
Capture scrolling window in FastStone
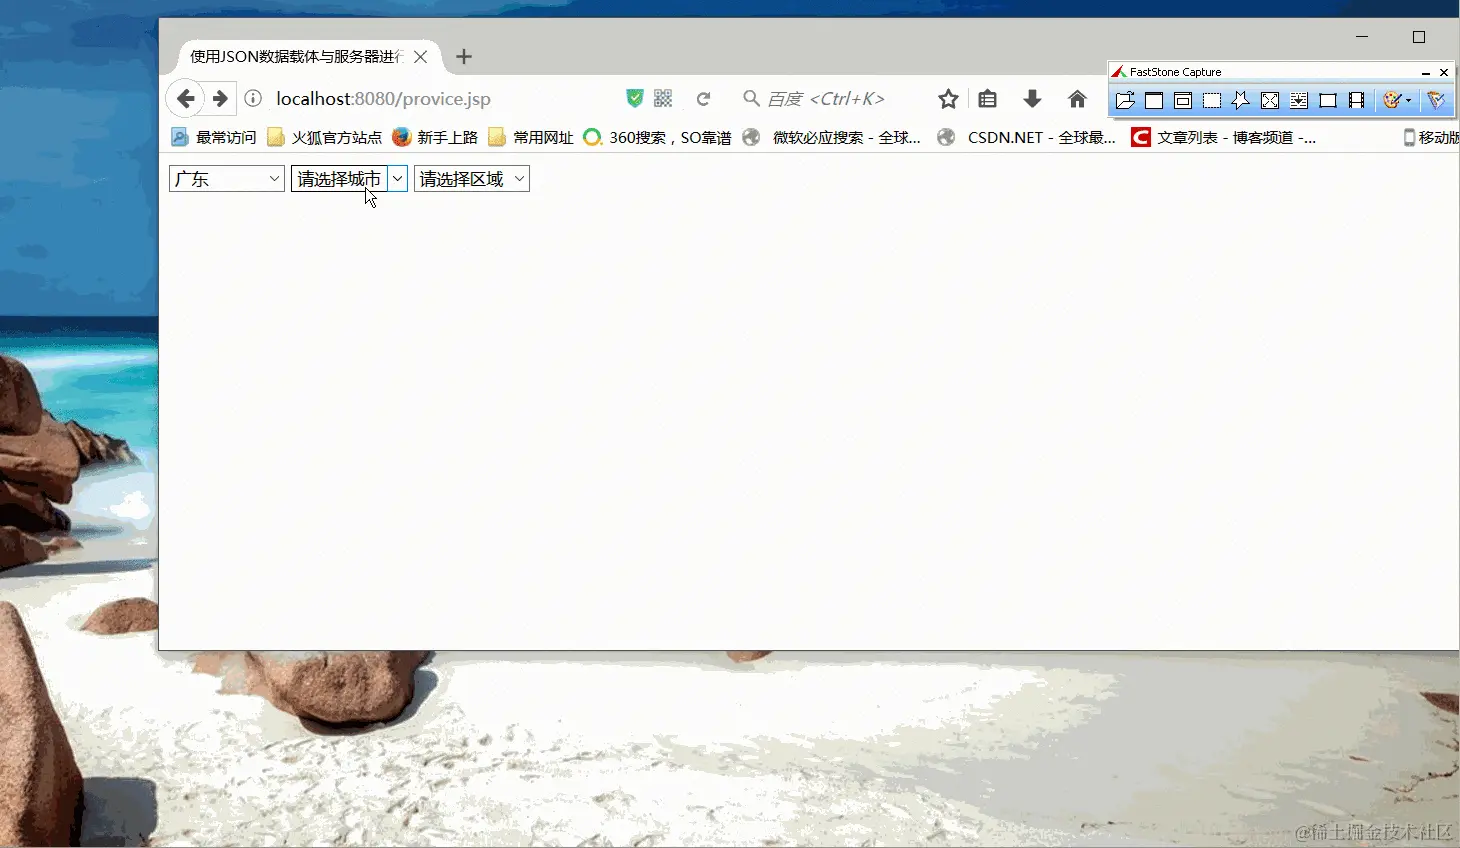[1299, 100]
